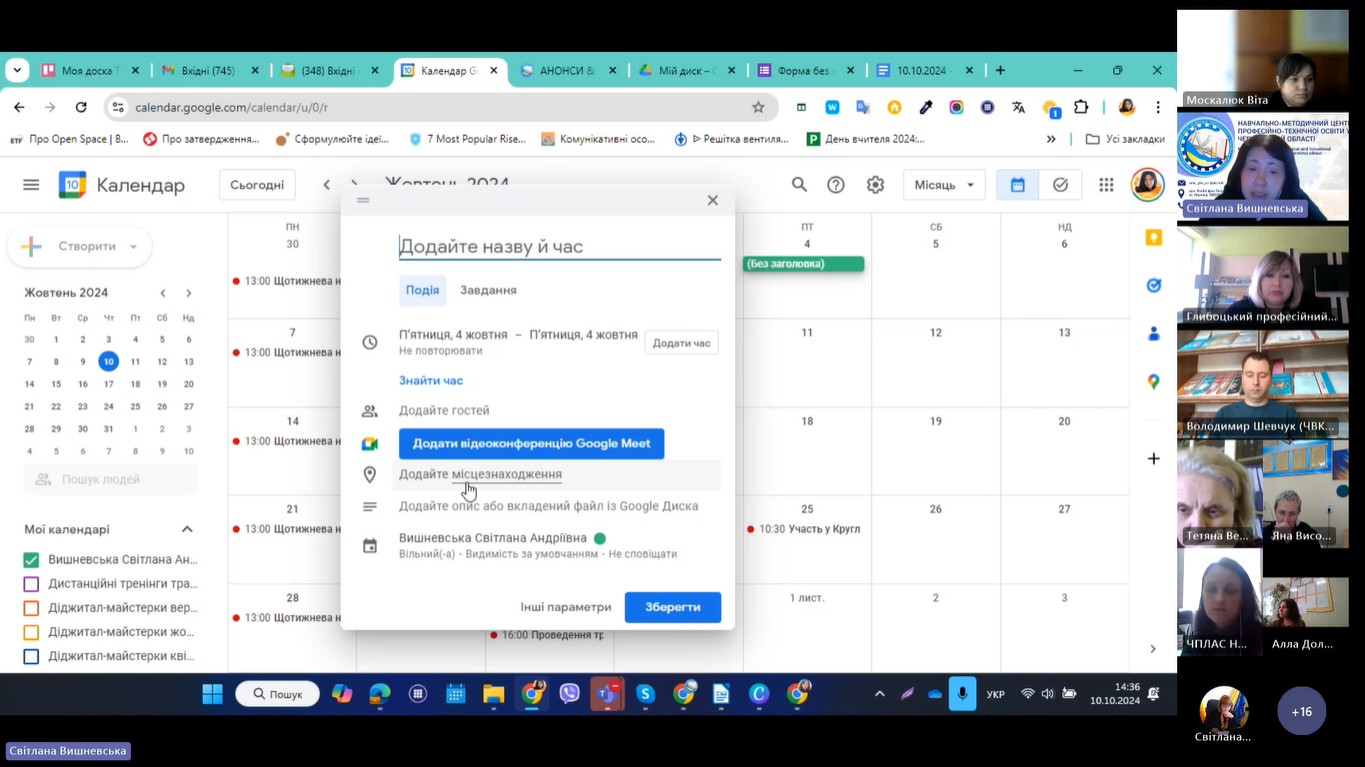Open Google Keep in side panel
The image size is (1365, 767).
(1153, 238)
